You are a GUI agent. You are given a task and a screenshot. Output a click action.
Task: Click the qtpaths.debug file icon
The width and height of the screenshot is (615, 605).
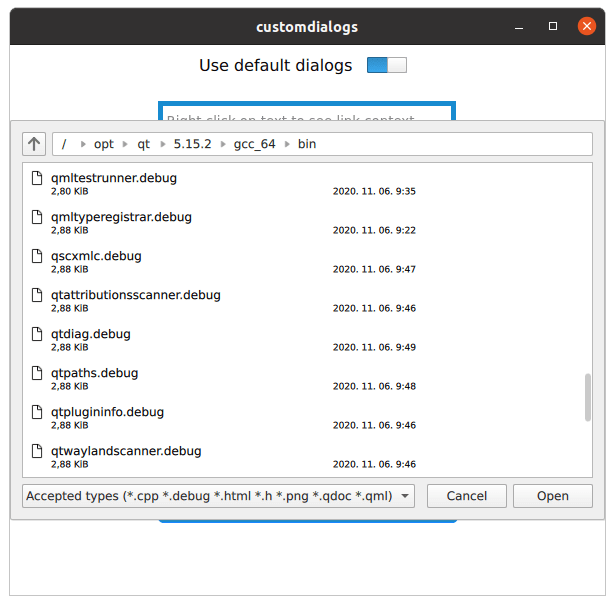click(x=38, y=373)
